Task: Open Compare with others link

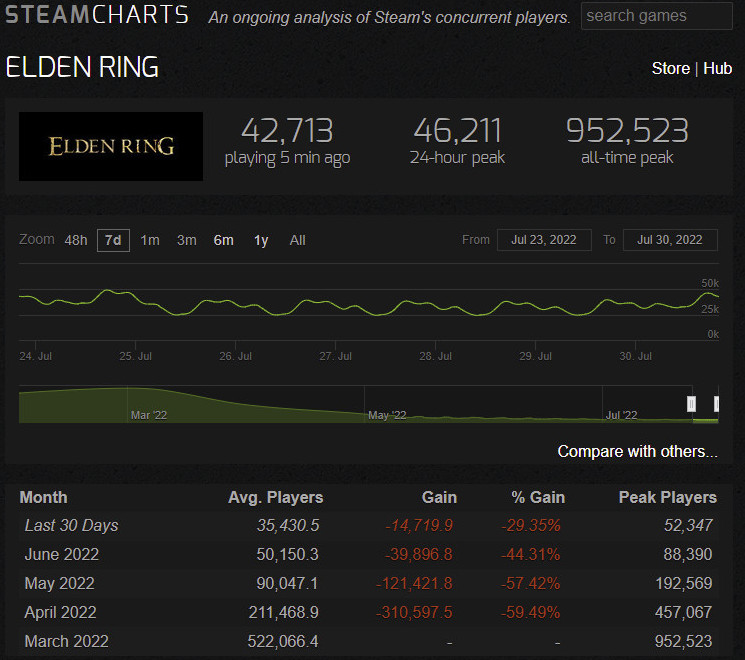Action: (637, 451)
